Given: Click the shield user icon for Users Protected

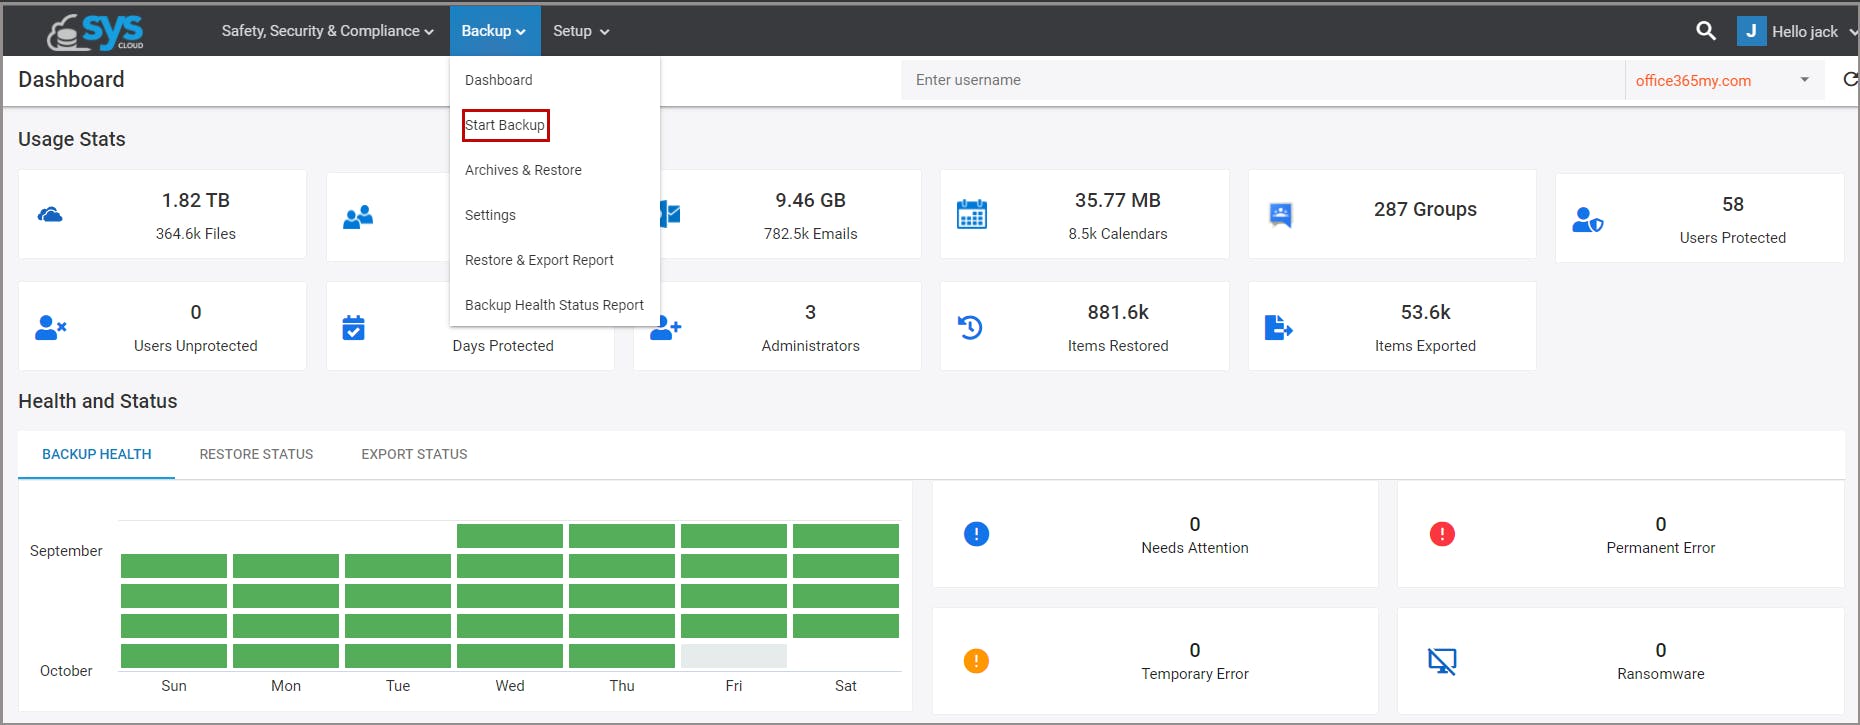Looking at the screenshot, I should pos(1587,220).
